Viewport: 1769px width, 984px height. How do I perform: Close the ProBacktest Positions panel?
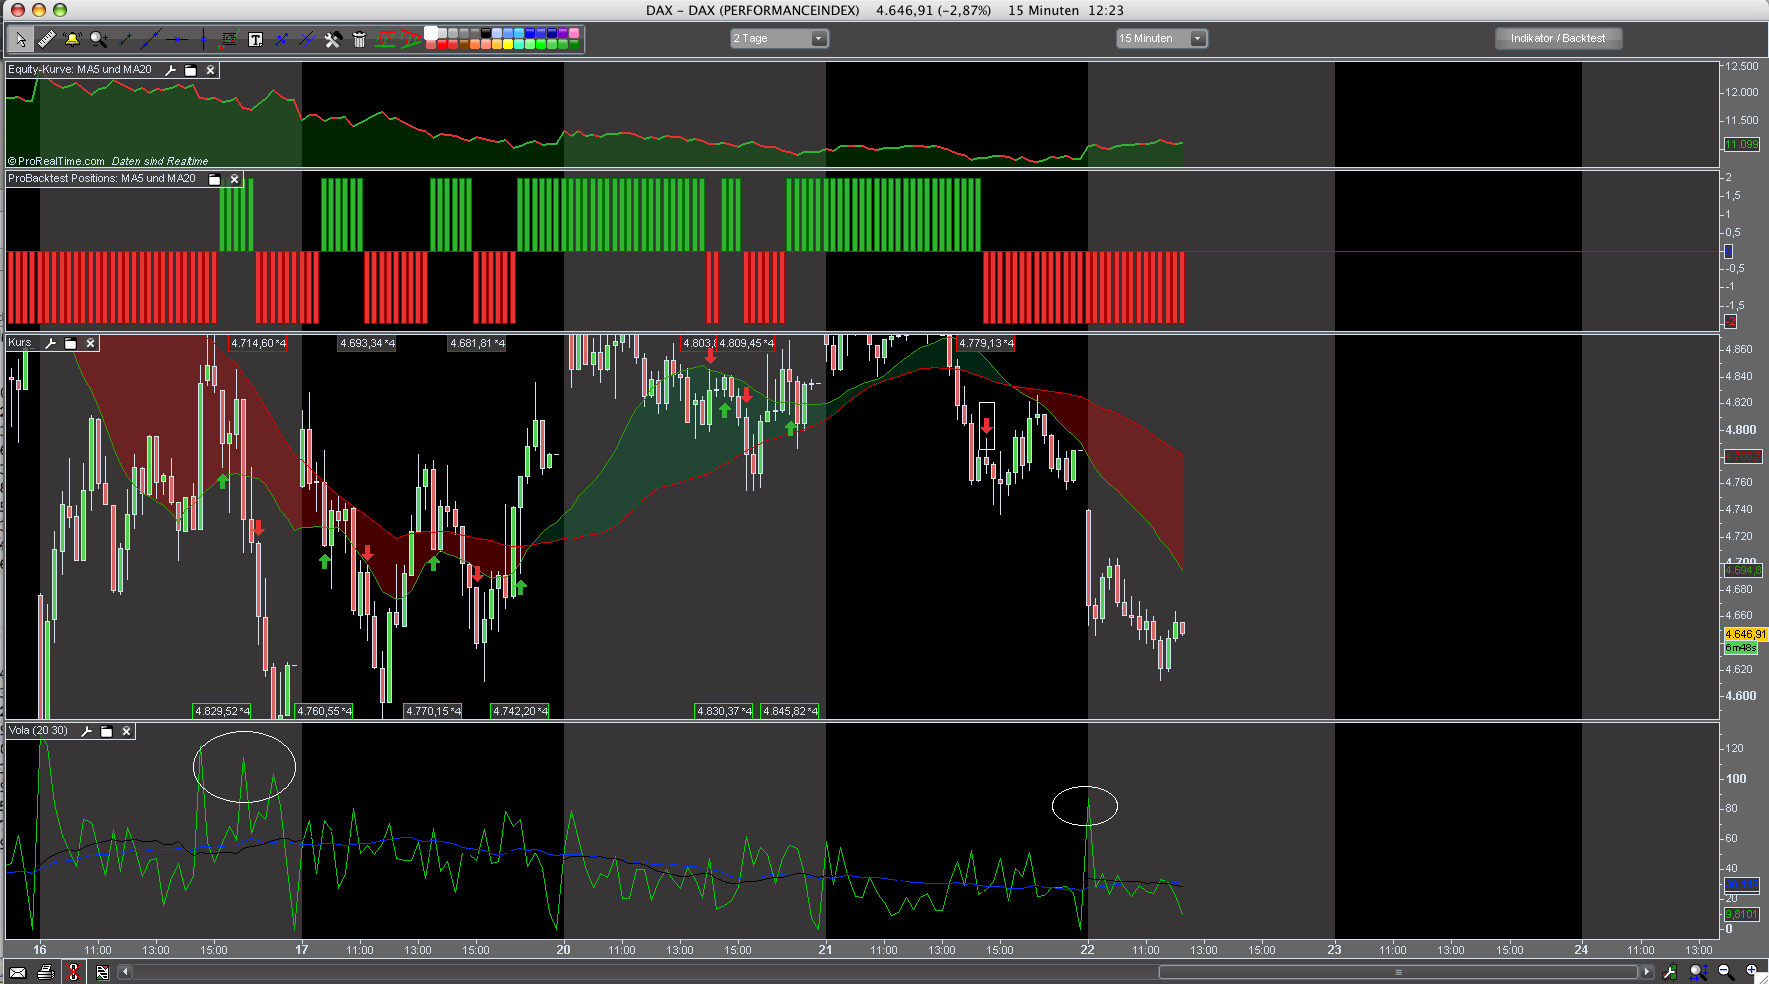tap(234, 179)
